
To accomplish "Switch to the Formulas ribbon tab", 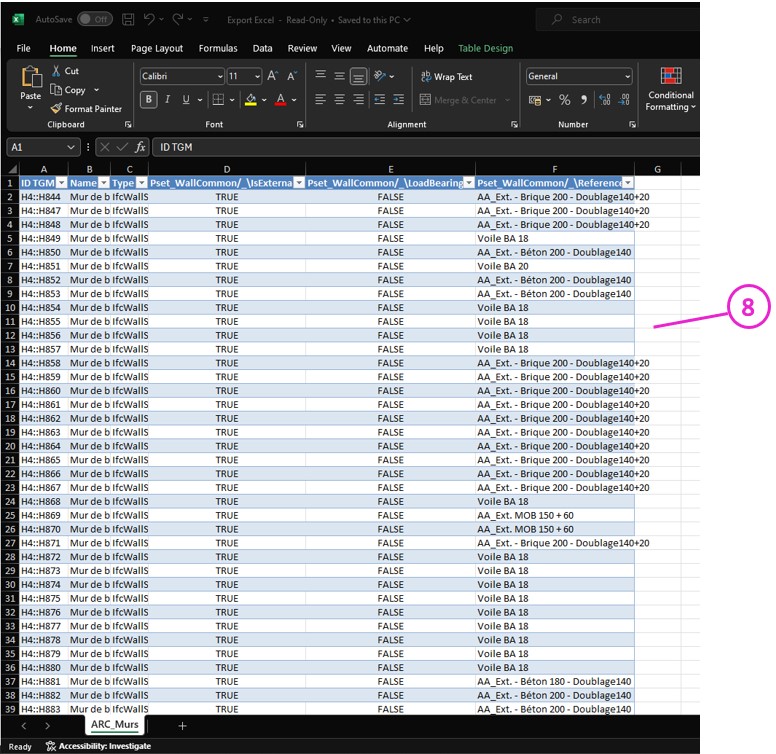I will (218, 48).
